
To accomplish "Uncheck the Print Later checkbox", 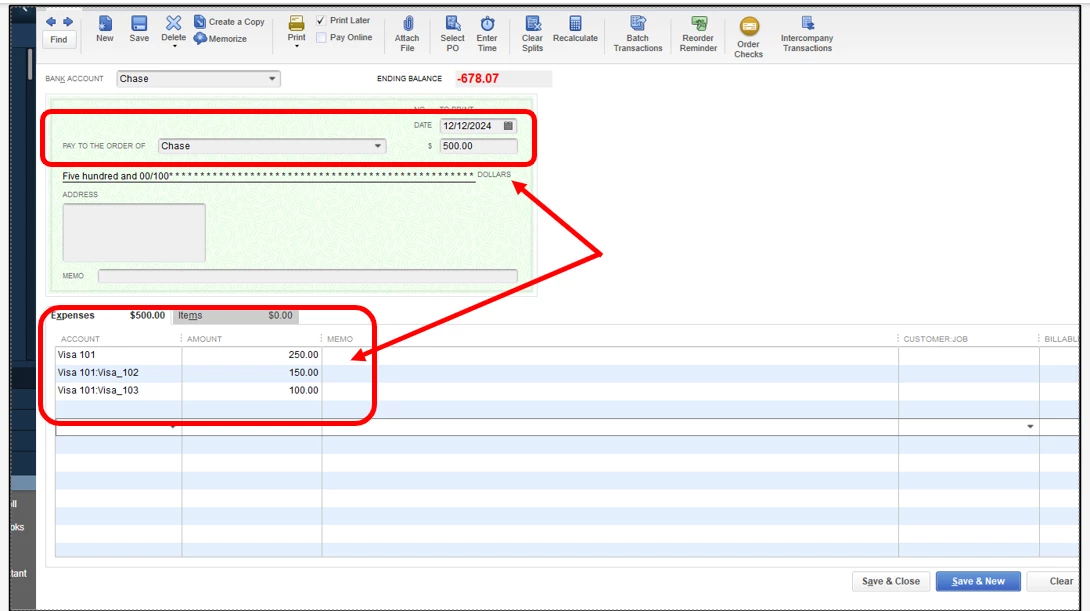I will (321, 20).
